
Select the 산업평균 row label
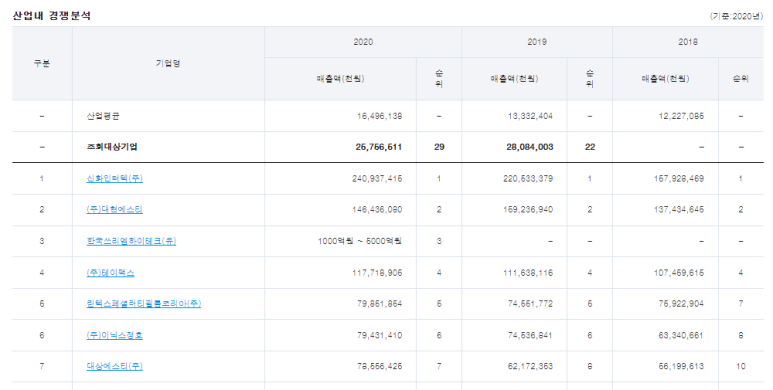click(103, 116)
